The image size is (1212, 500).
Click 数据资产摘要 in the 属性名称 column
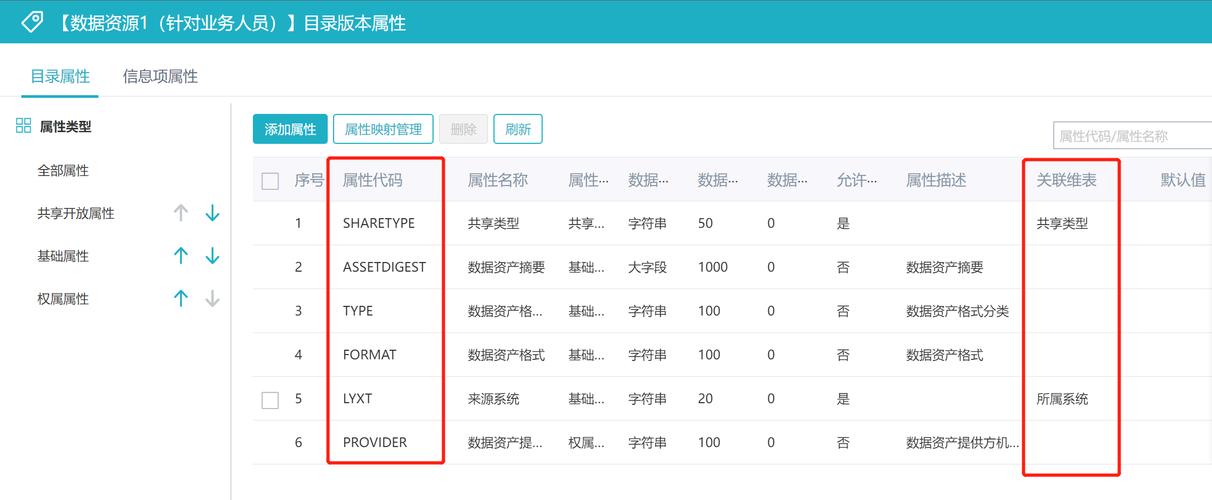pos(507,267)
